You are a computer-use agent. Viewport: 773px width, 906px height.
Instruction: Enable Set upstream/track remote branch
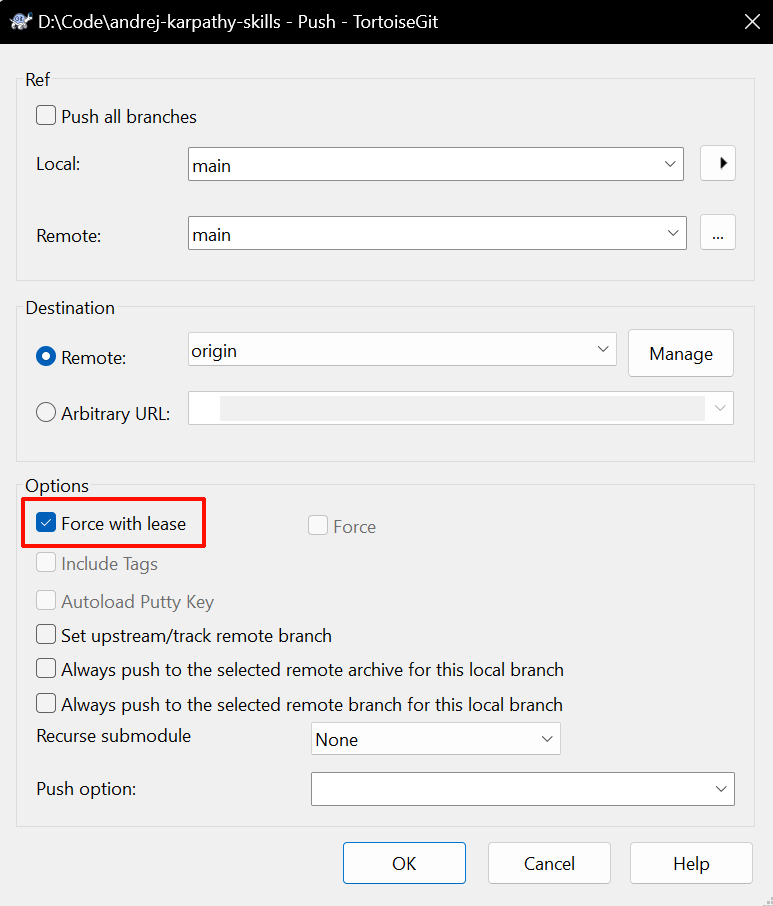pyautogui.click(x=46, y=634)
